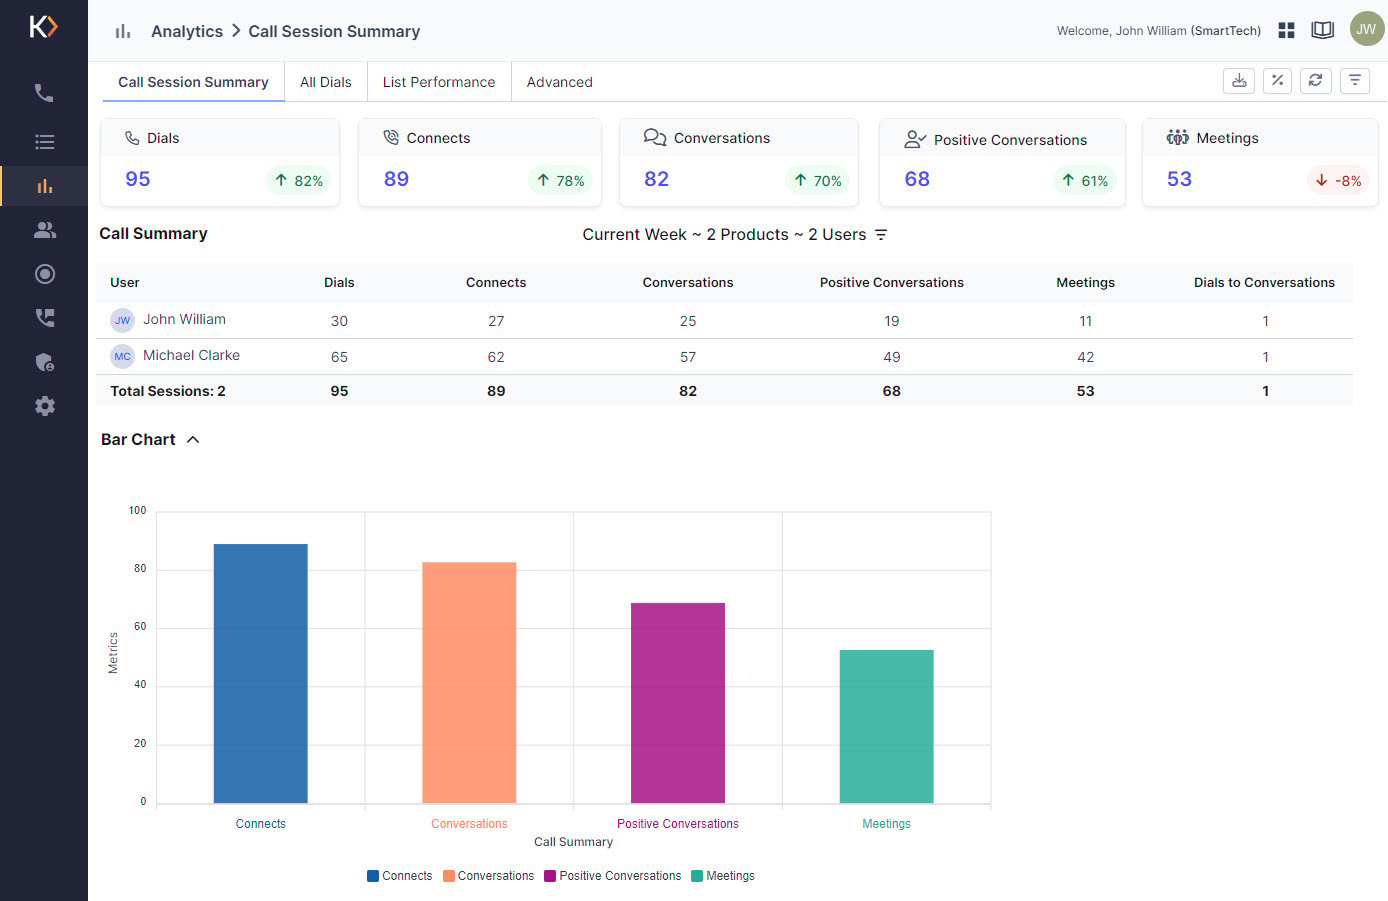Open the documentation book icon

coord(1322,30)
